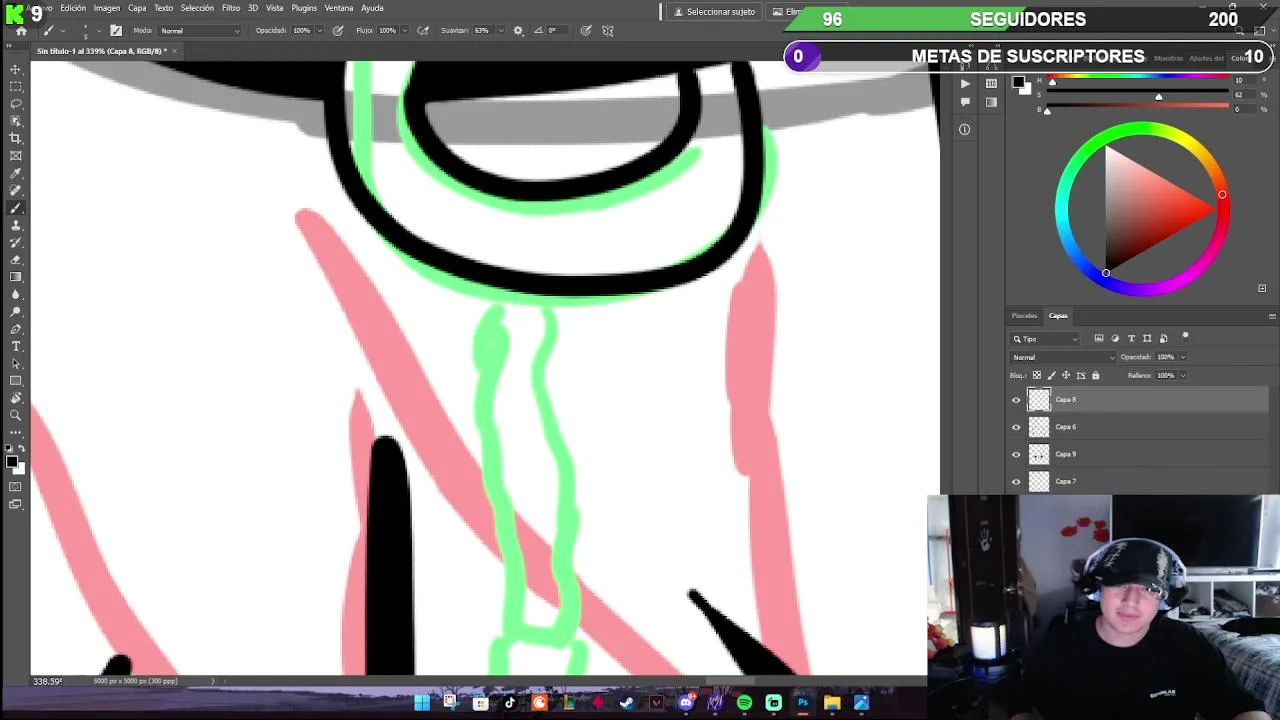
Task: Toggle pressure for size
Action: (585, 31)
